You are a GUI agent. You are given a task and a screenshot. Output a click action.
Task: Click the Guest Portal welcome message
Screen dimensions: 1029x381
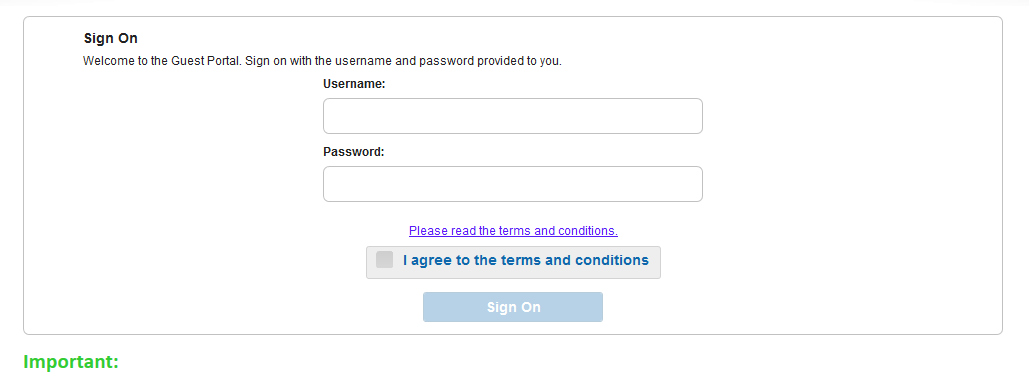[x=322, y=62]
